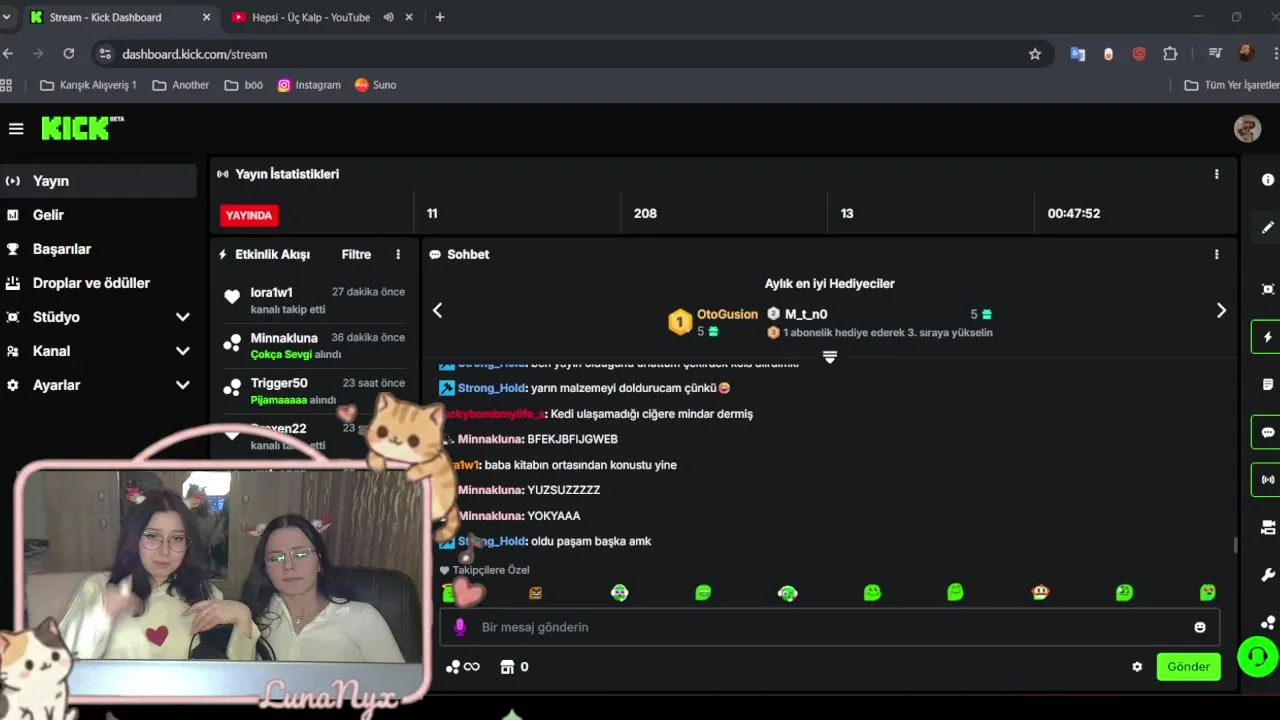
Task: Click the collapse handle below the gifters banner
Action: tap(829, 357)
